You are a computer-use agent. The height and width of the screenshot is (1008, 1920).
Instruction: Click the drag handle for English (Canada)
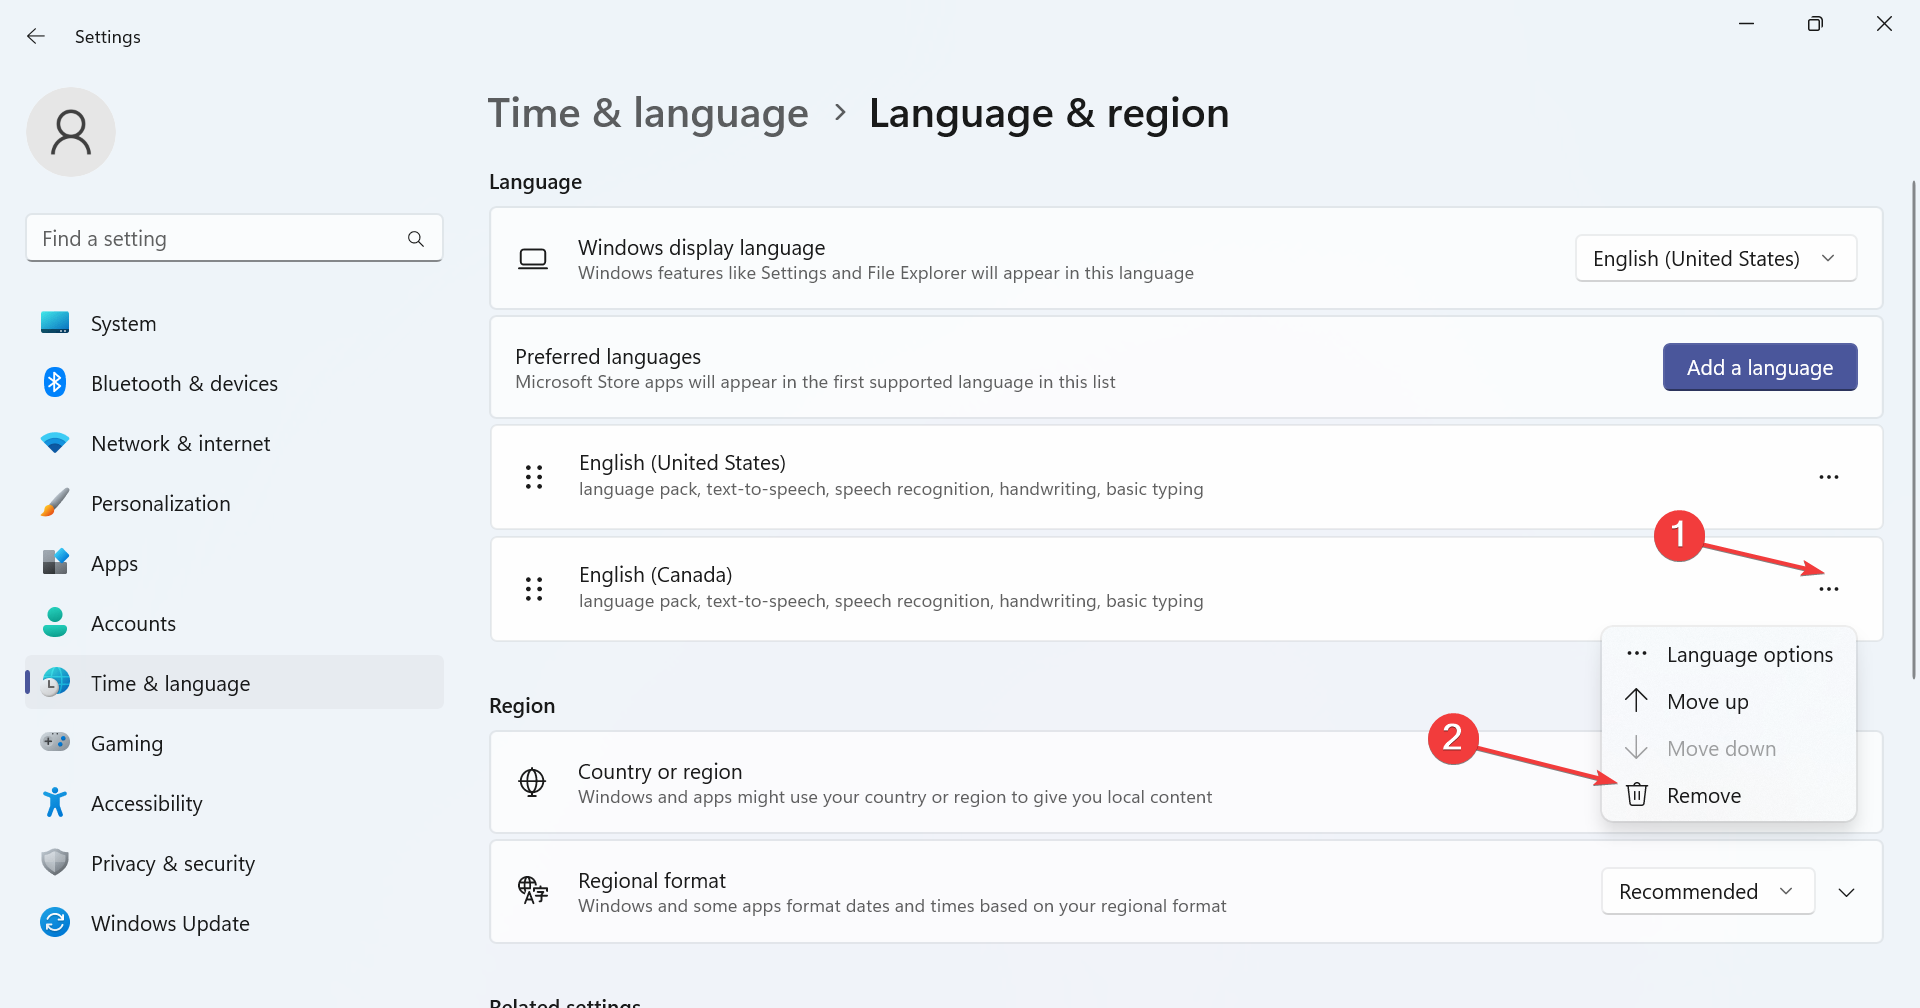click(534, 589)
